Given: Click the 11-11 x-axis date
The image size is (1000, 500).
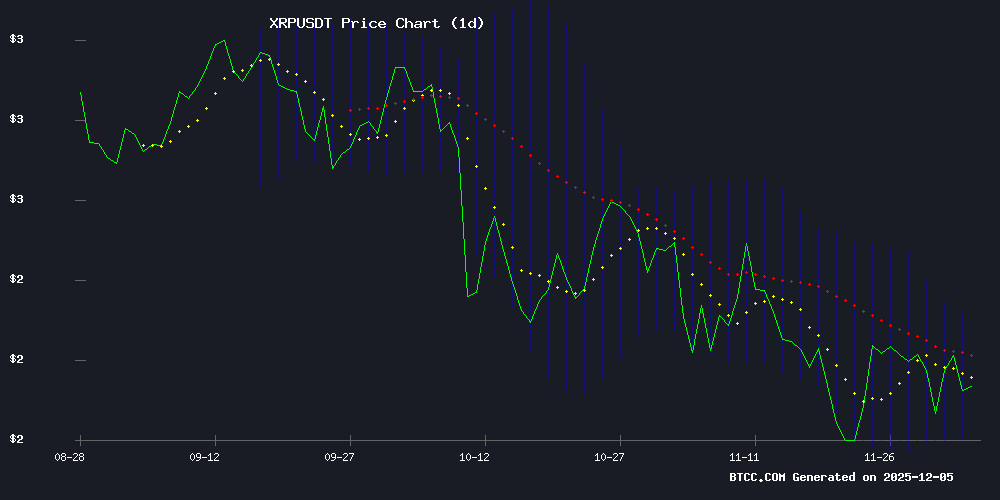Looking at the screenshot, I should coord(745,456).
